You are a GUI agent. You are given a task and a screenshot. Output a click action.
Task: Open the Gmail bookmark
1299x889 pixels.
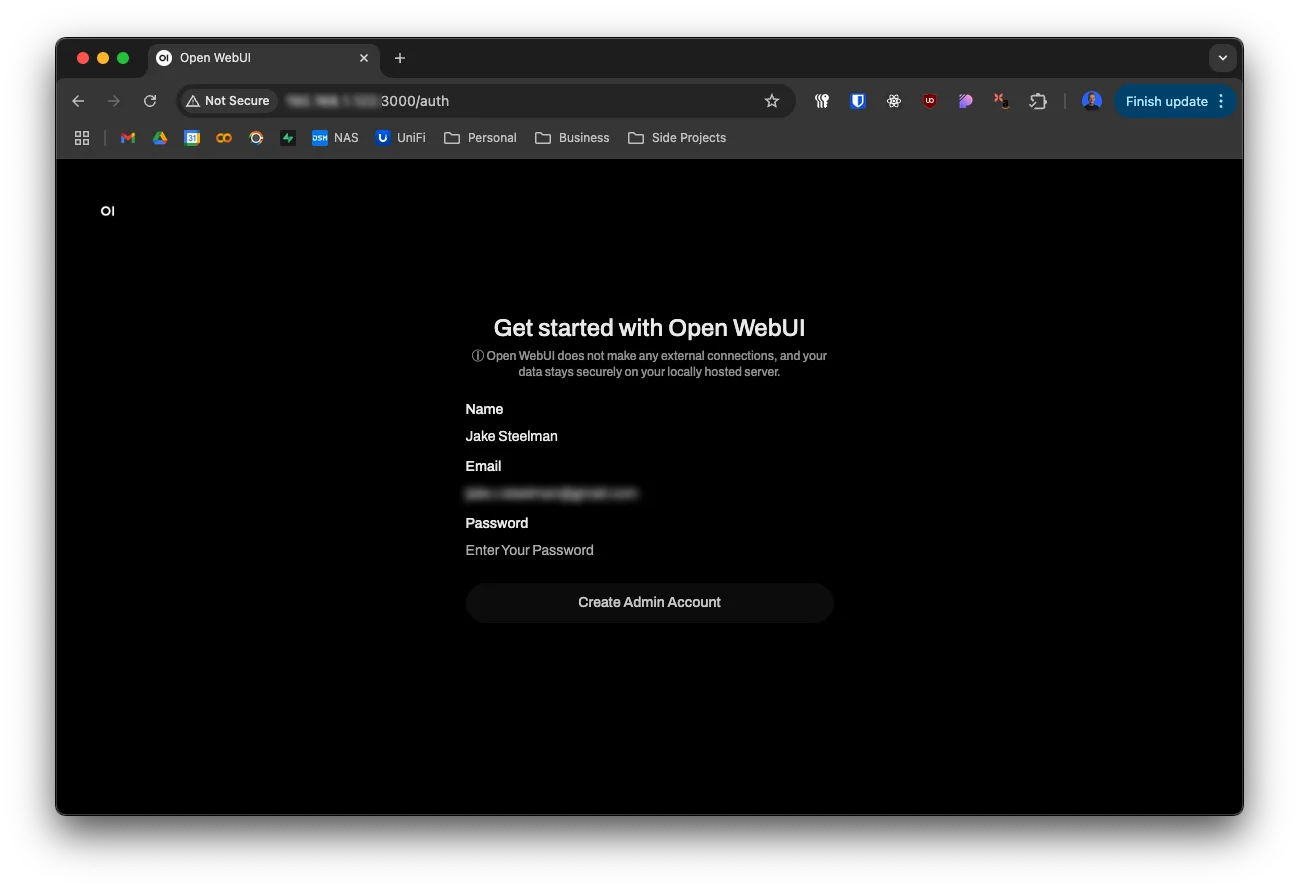click(128, 138)
